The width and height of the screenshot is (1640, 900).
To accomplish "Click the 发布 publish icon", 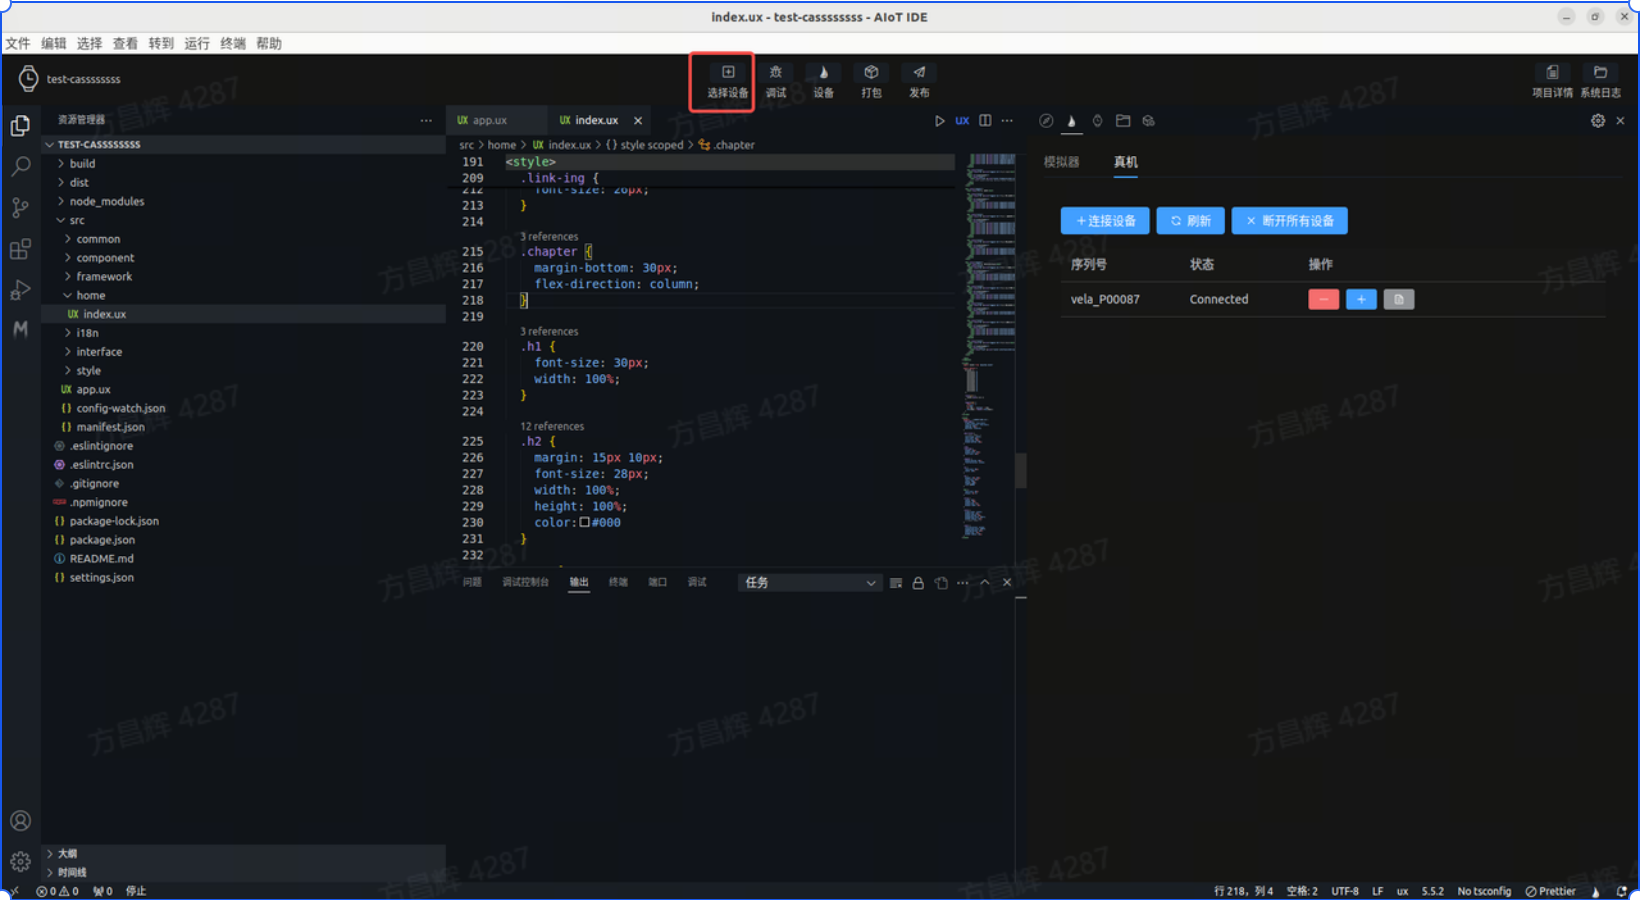I will pyautogui.click(x=919, y=80).
